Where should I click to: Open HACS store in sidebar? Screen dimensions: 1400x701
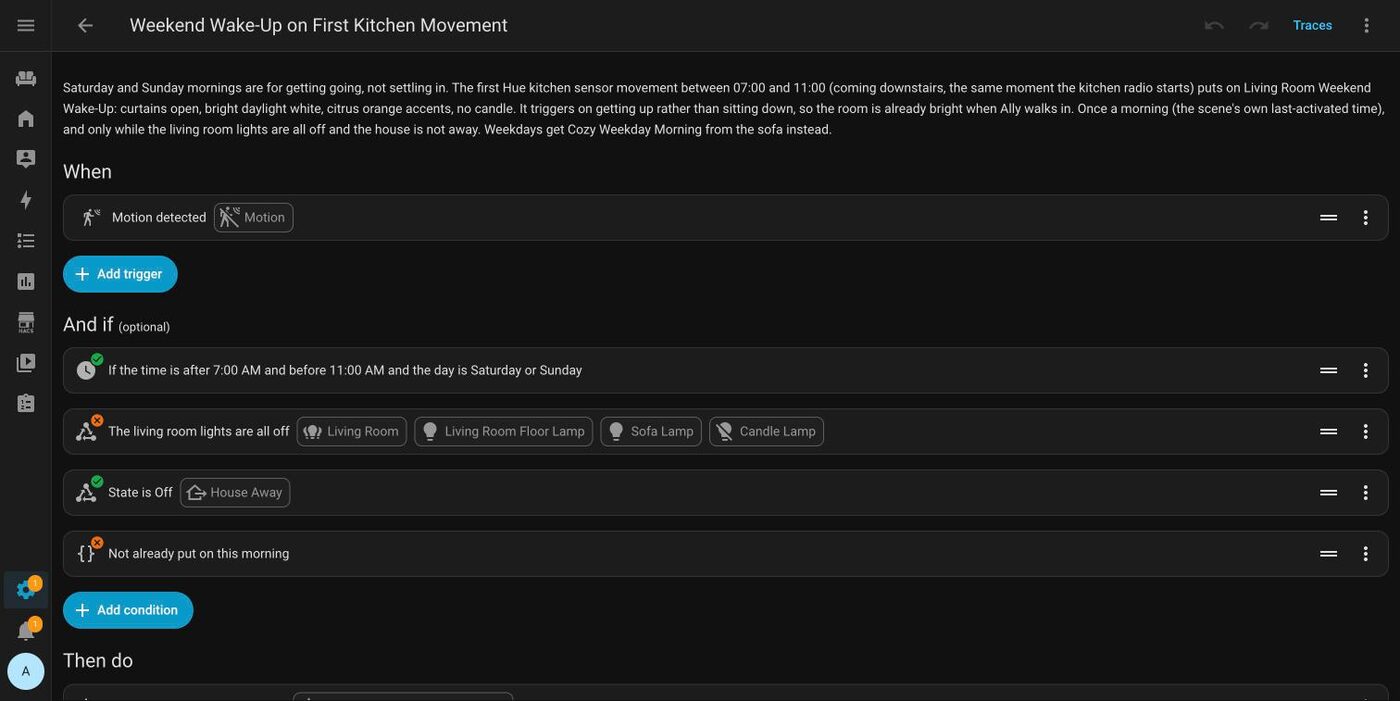coord(26,322)
